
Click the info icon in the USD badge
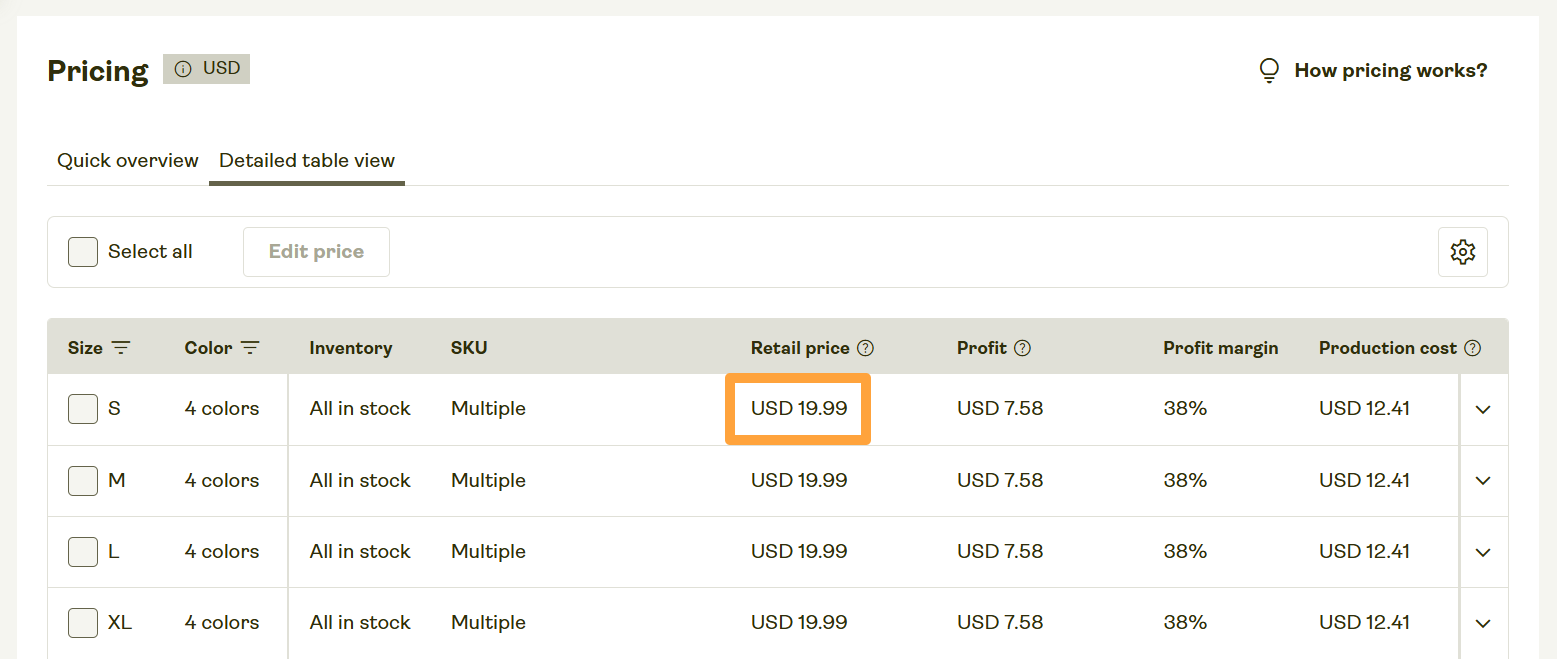click(181, 69)
